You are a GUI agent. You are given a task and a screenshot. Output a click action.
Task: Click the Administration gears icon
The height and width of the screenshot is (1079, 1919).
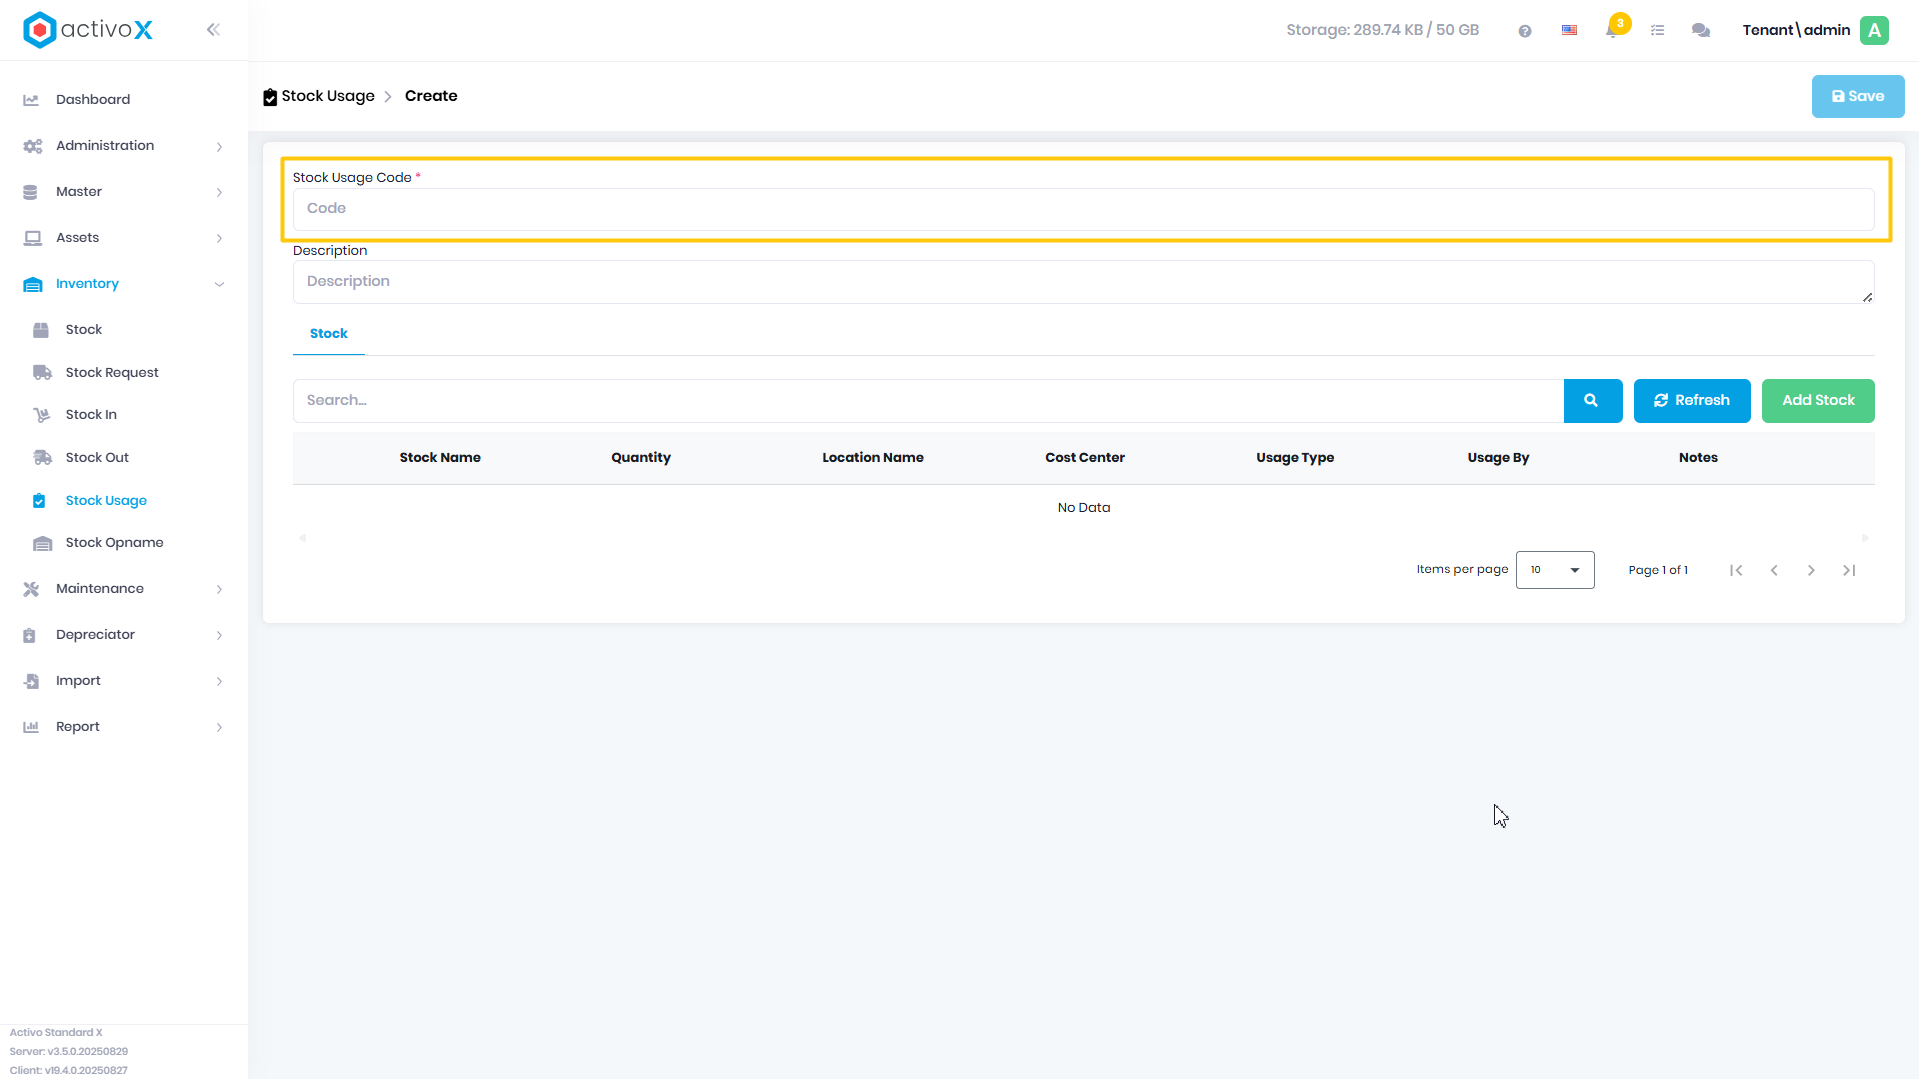coord(32,146)
